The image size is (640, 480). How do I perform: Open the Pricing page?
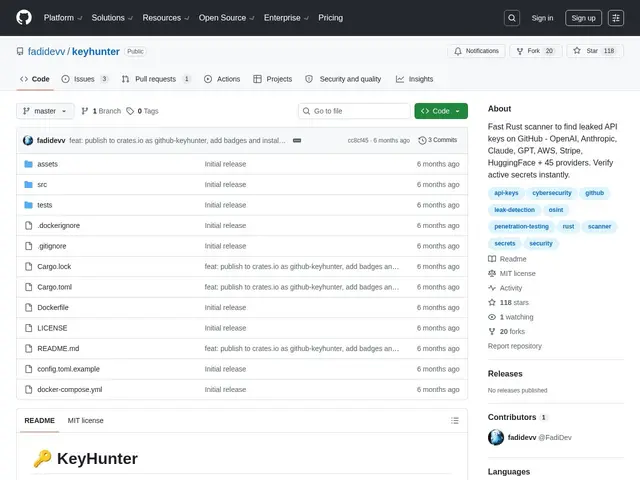tap(331, 18)
